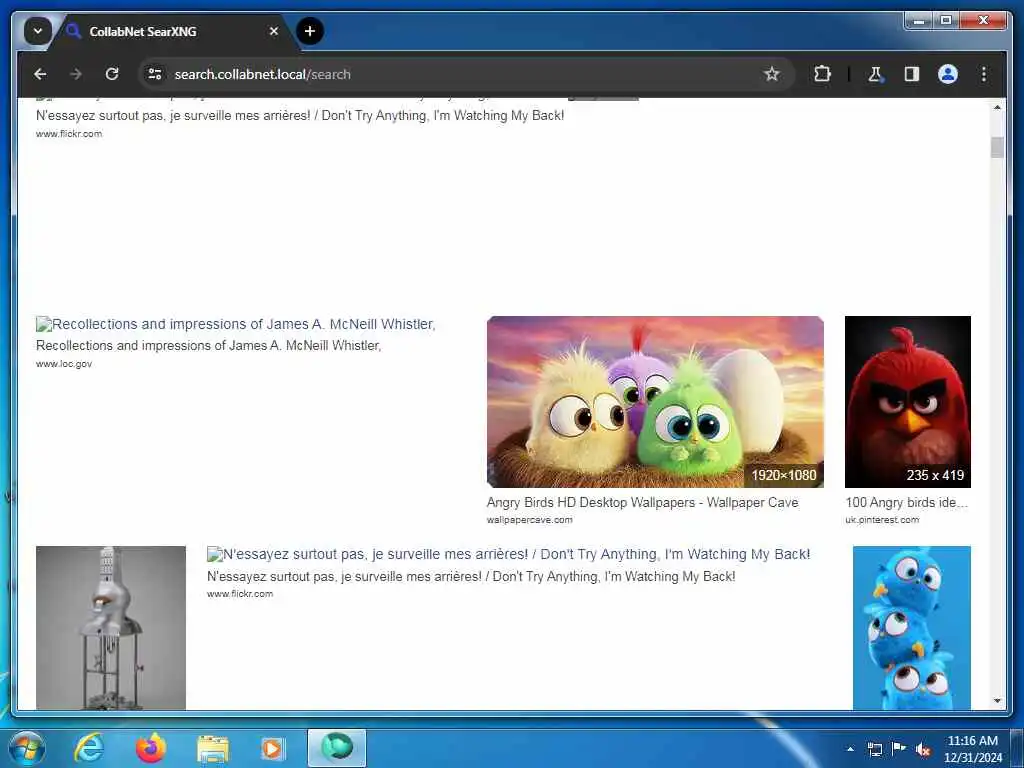Click the wallpapercave.com source text
This screenshot has width=1024, height=768.
pos(529,520)
